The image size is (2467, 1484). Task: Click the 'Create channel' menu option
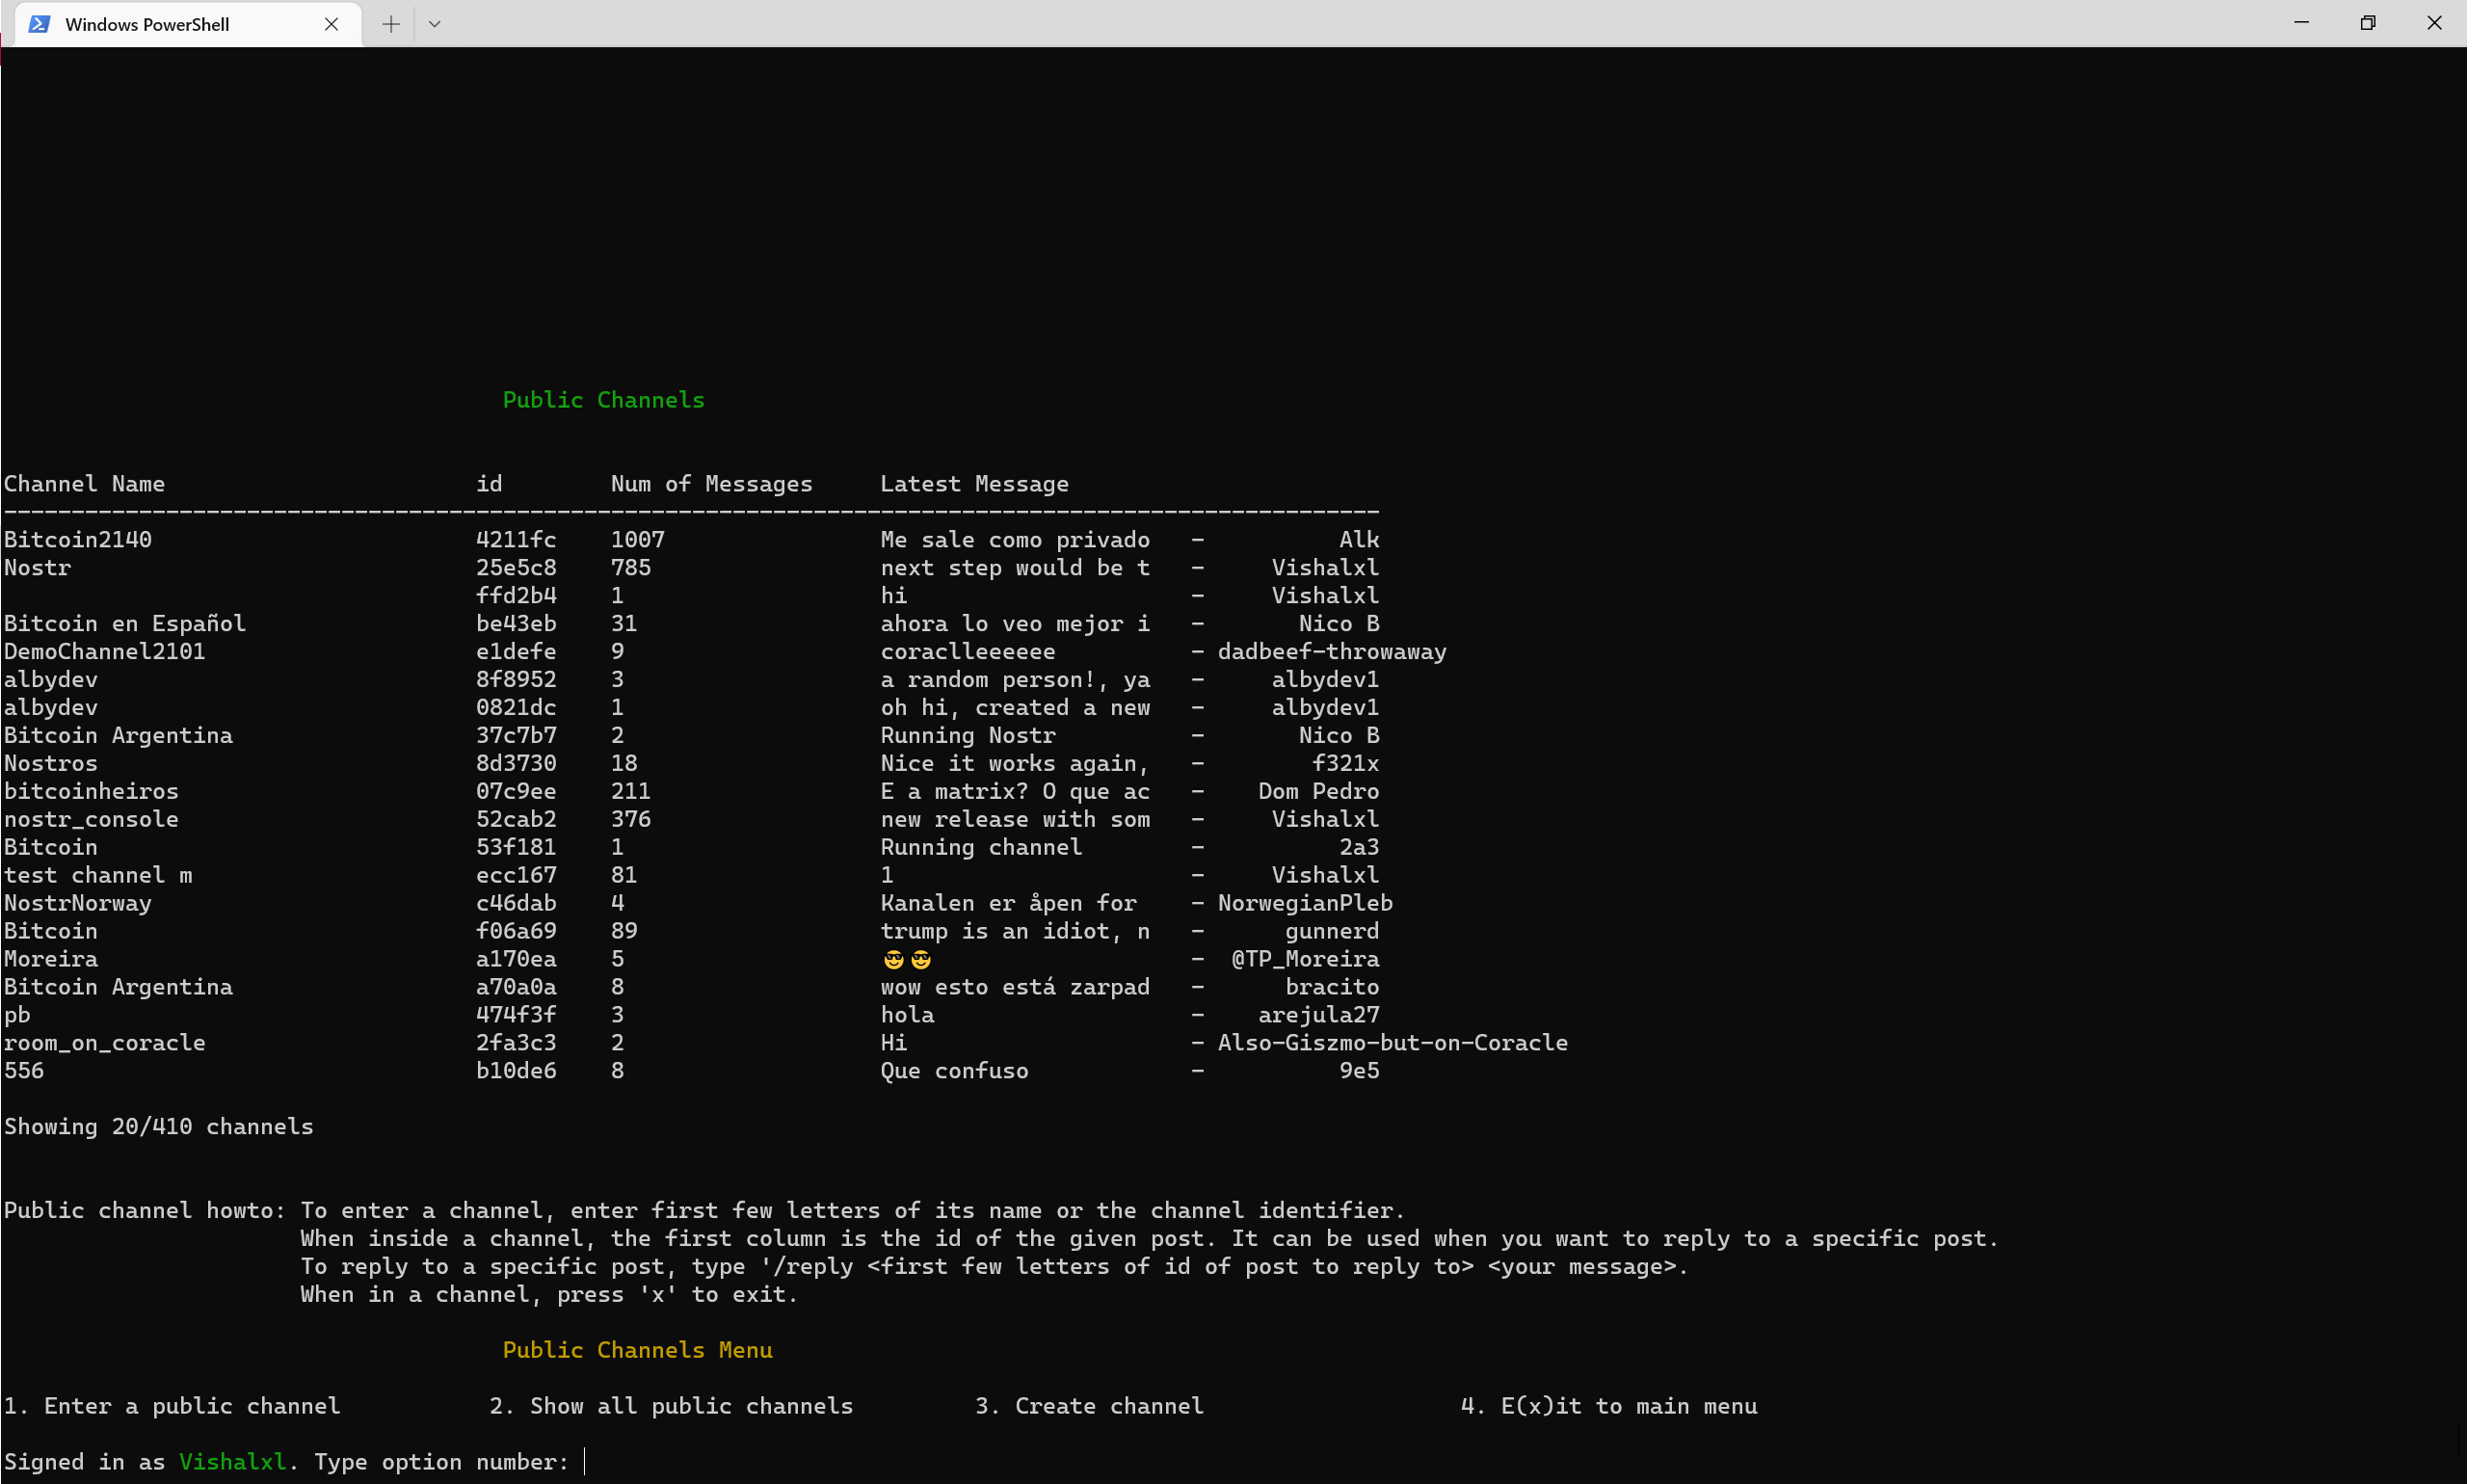(x=1089, y=1406)
